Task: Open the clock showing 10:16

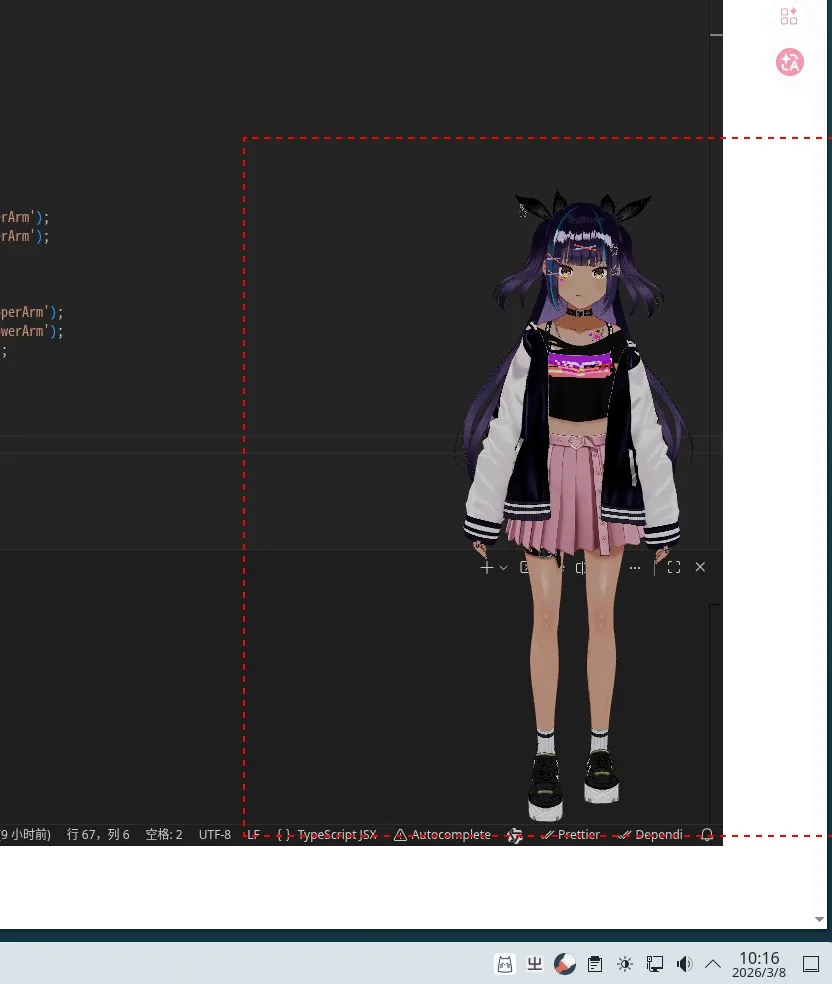Action: click(x=759, y=964)
